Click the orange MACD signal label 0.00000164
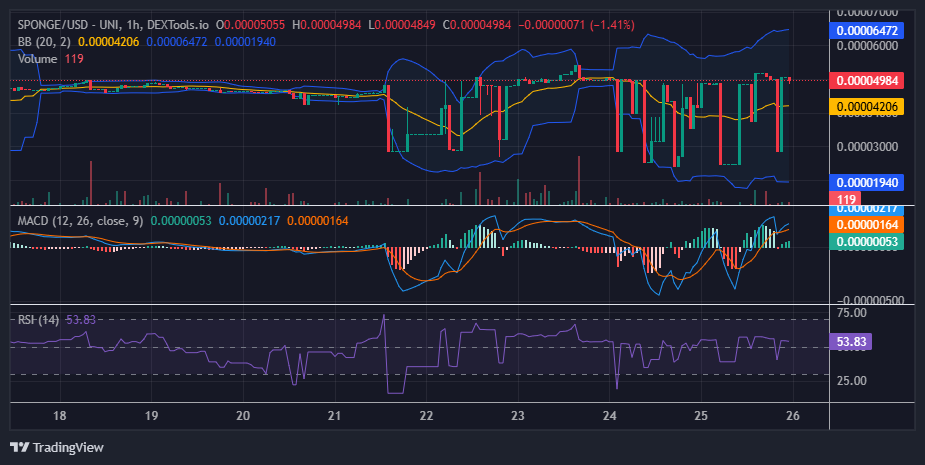Screen dimensions: 925x465 (867, 225)
